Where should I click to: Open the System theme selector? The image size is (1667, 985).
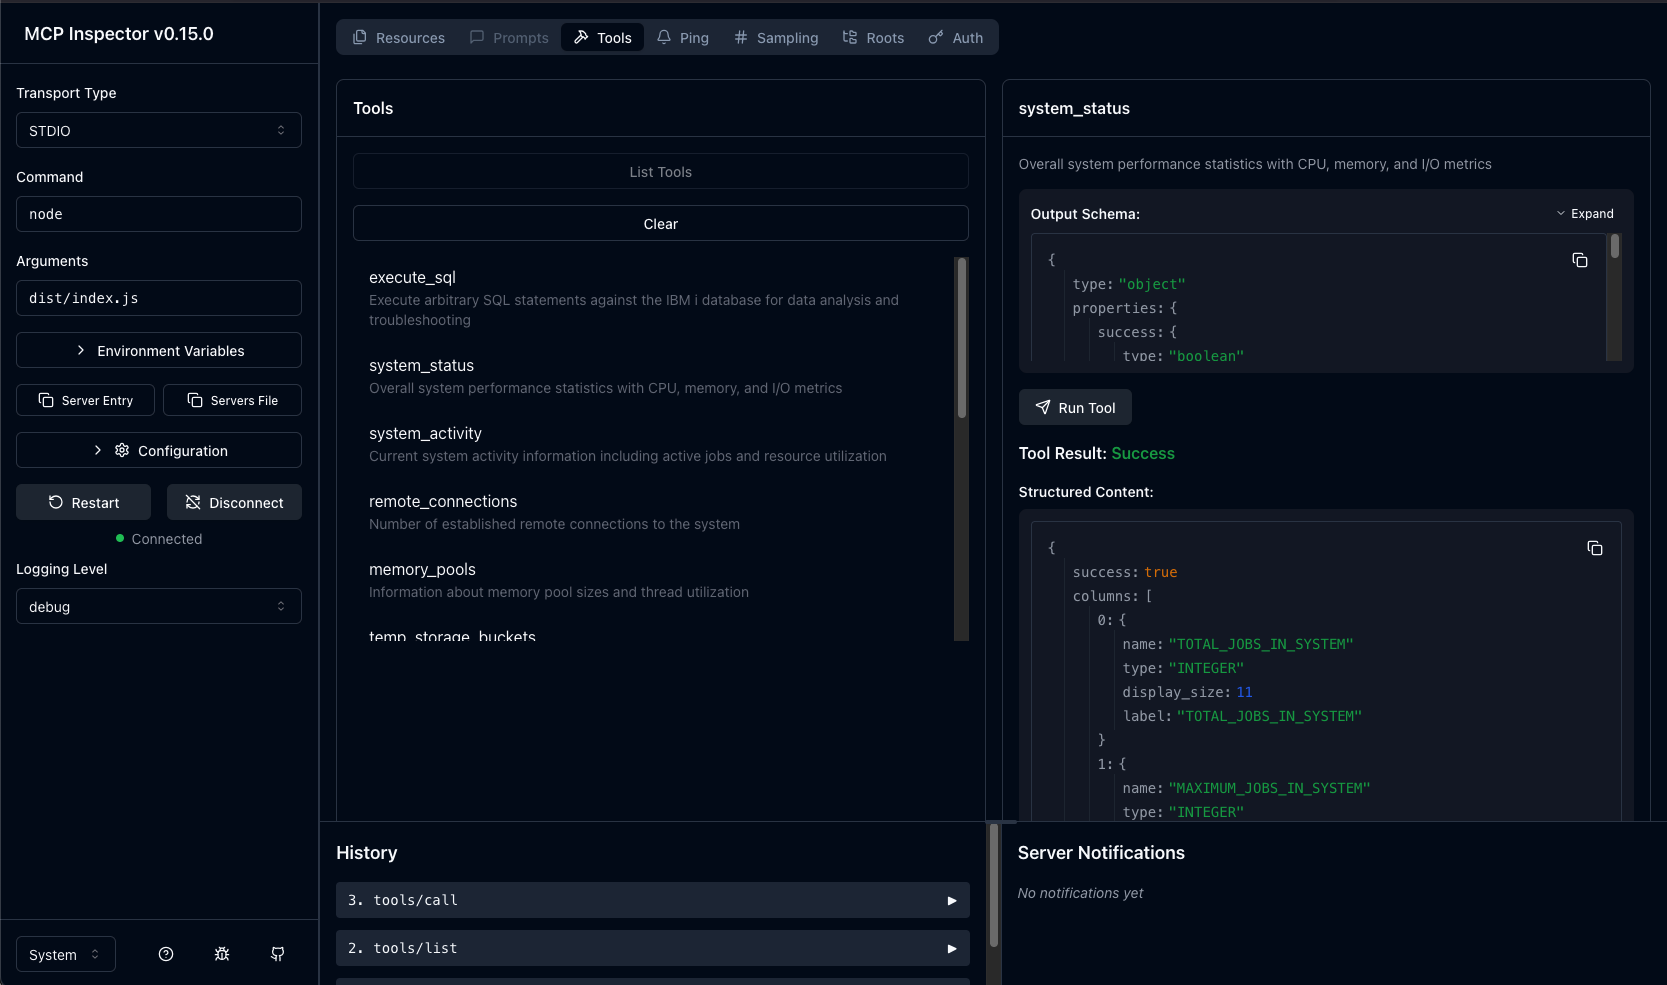point(66,954)
